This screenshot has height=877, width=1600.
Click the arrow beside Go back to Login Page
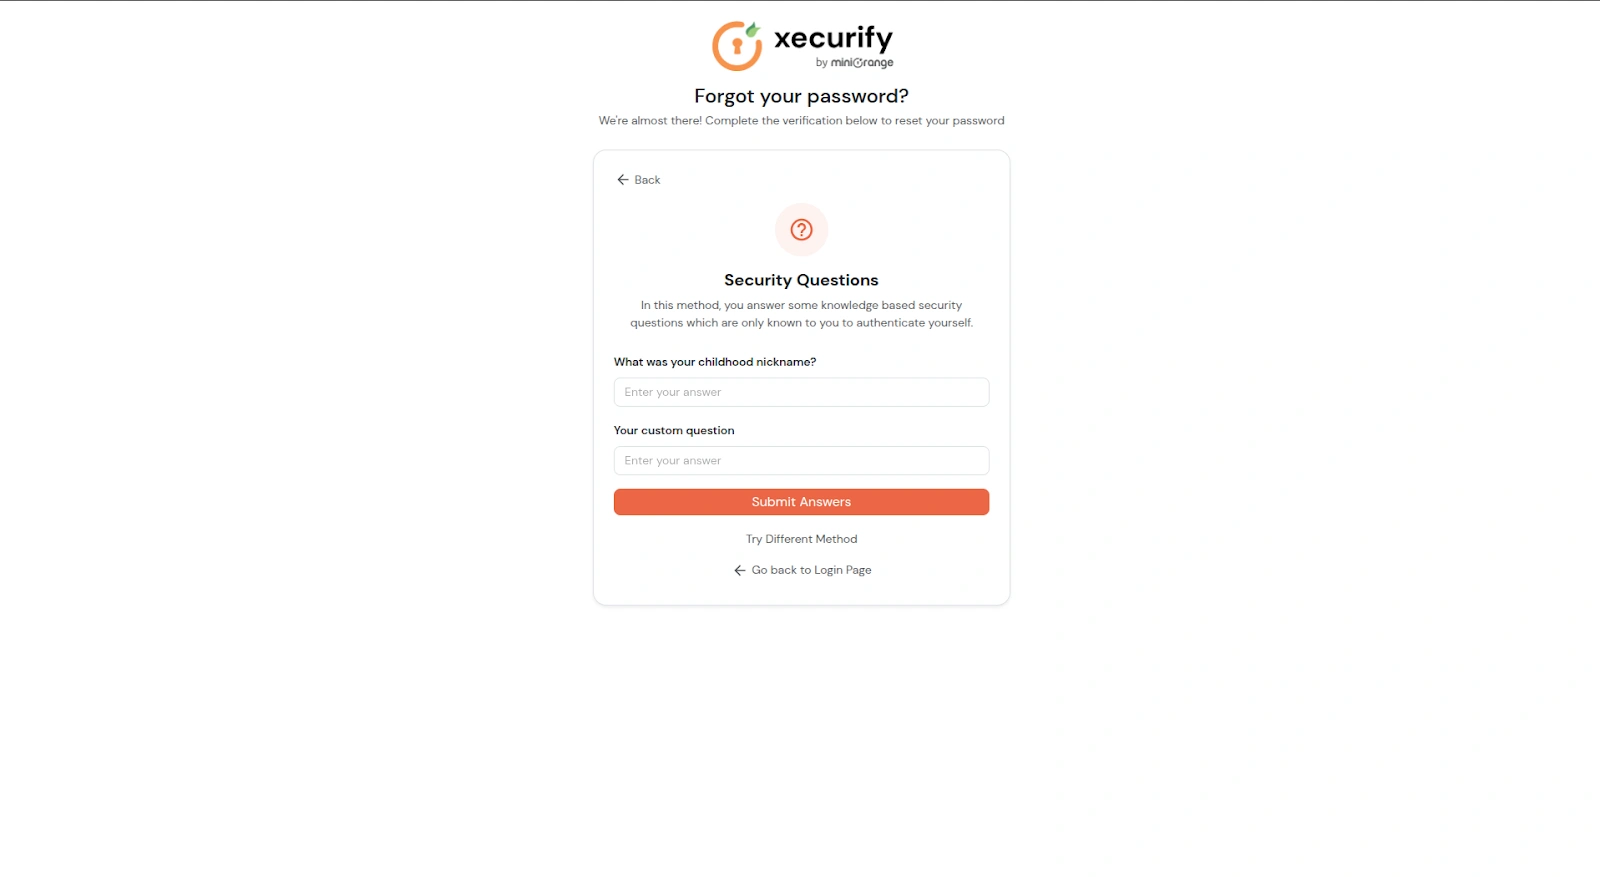click(x=738, y=570)
